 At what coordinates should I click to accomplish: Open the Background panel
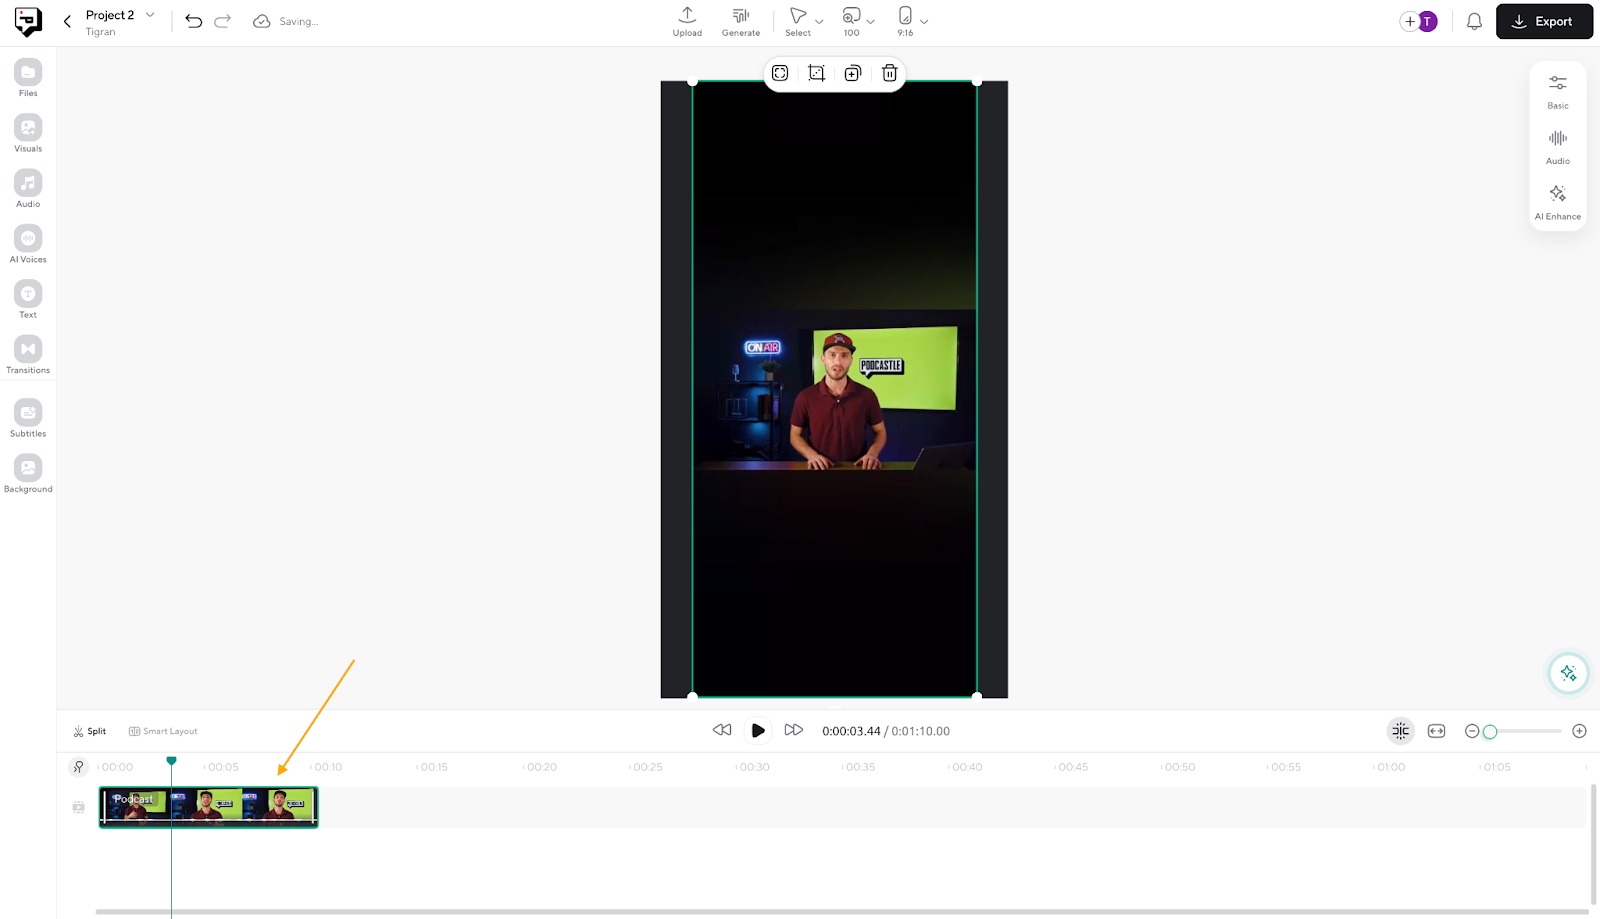(x=28, y=474)
